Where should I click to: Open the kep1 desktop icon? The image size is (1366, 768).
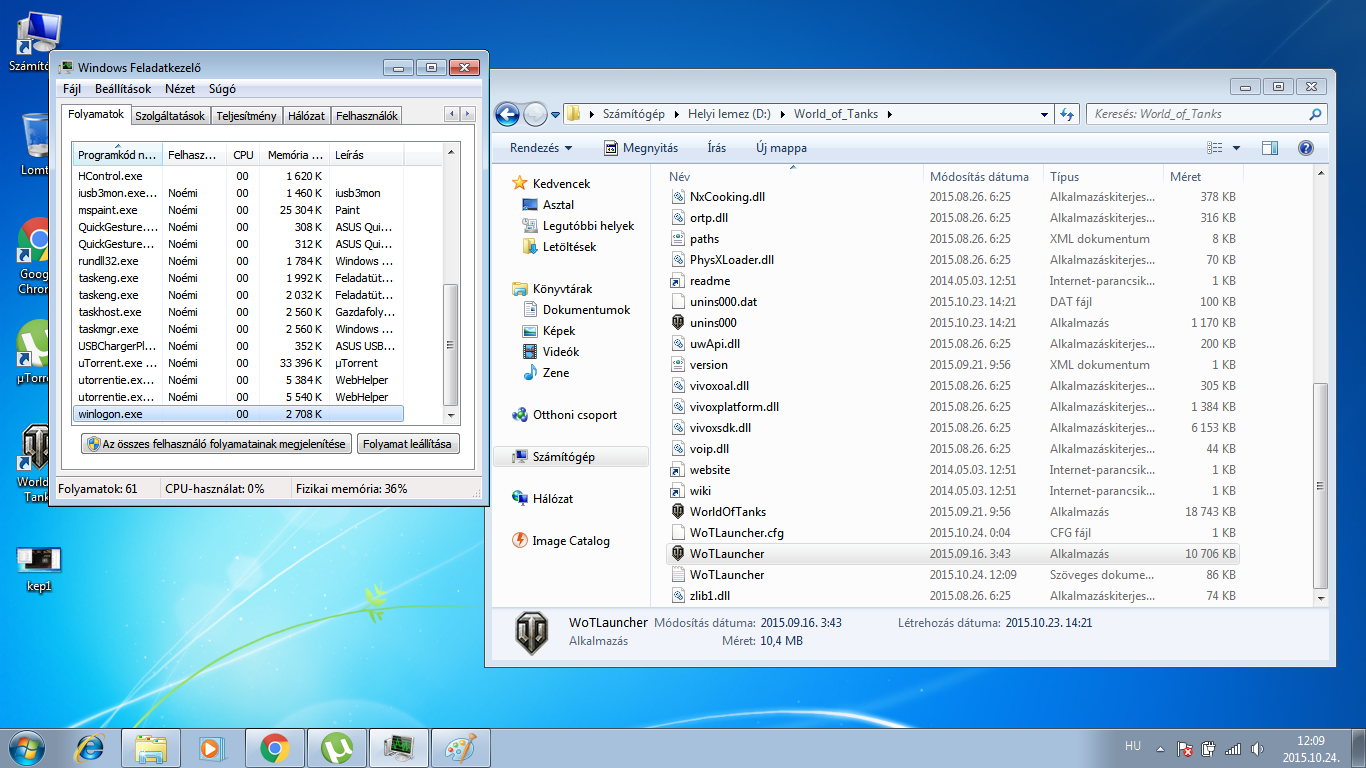click(39, 567)
